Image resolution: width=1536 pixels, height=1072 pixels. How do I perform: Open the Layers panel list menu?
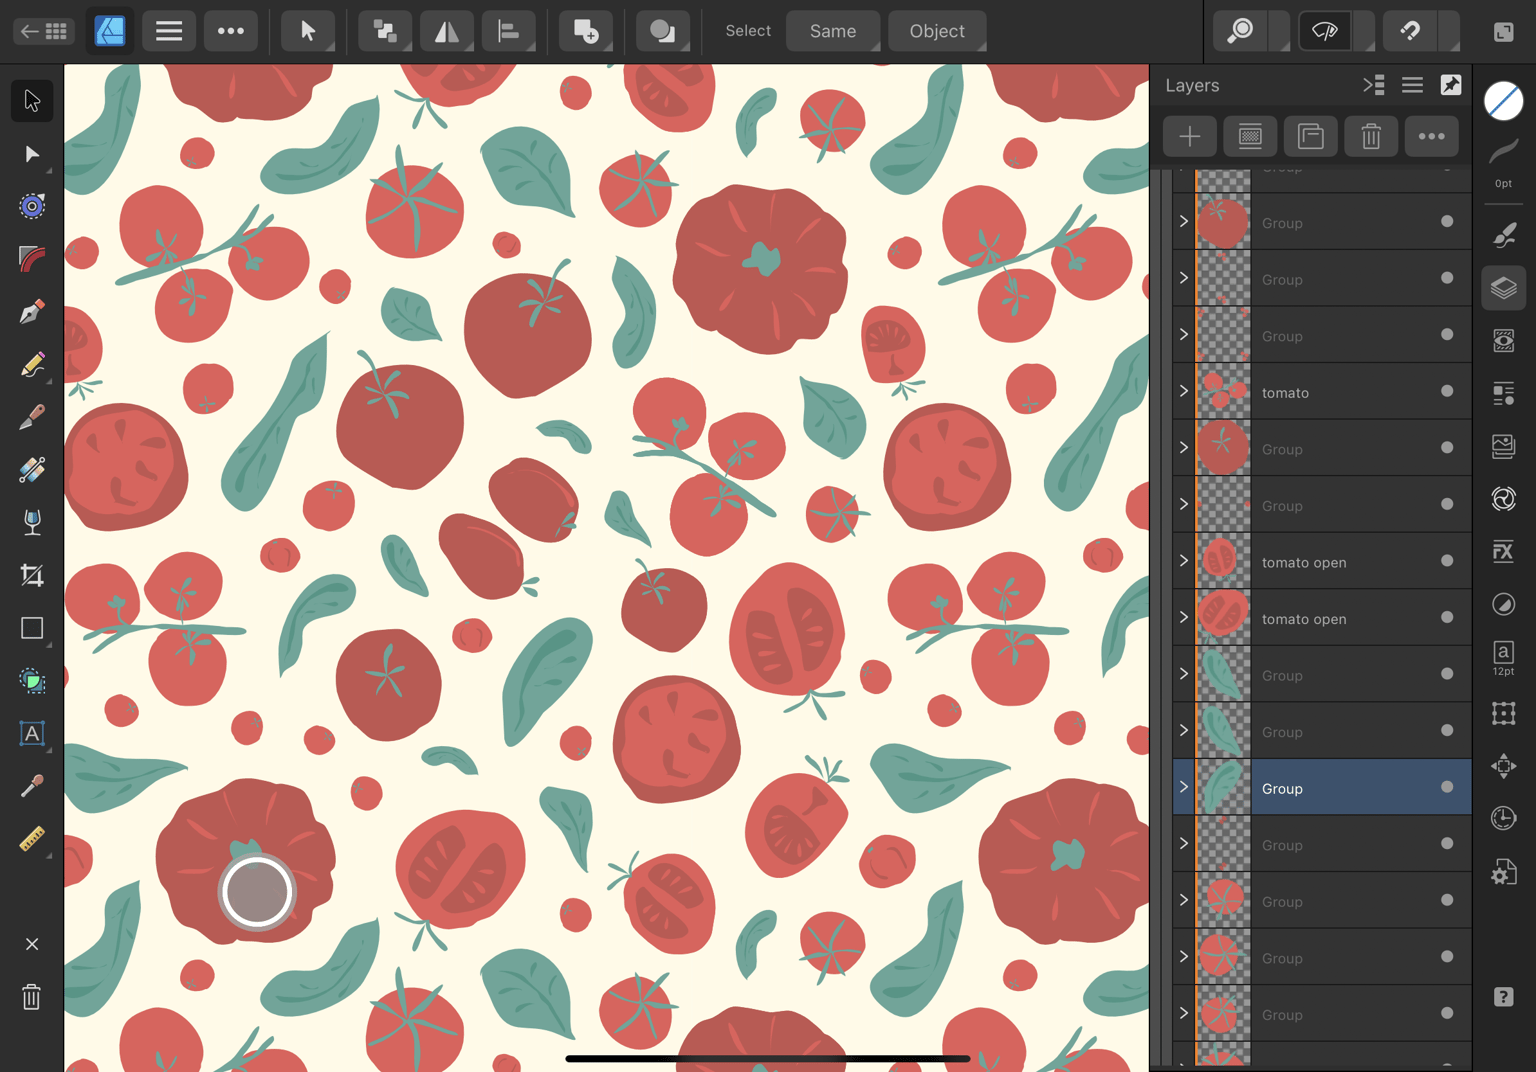(x=1412, y=85)
